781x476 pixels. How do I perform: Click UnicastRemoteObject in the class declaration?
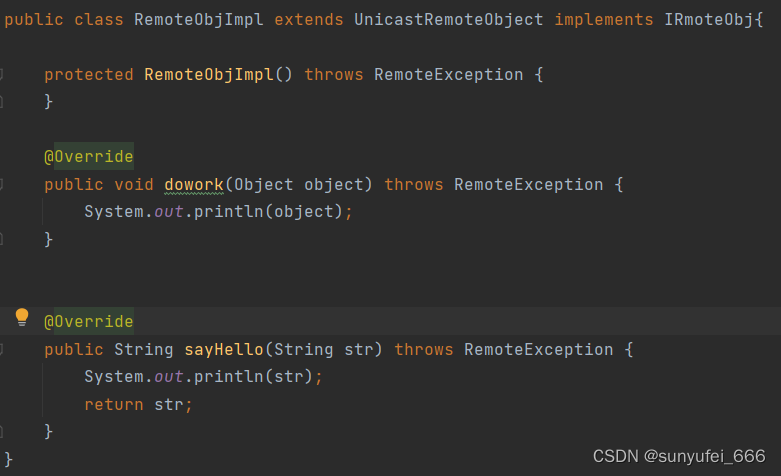pos(448,19)
